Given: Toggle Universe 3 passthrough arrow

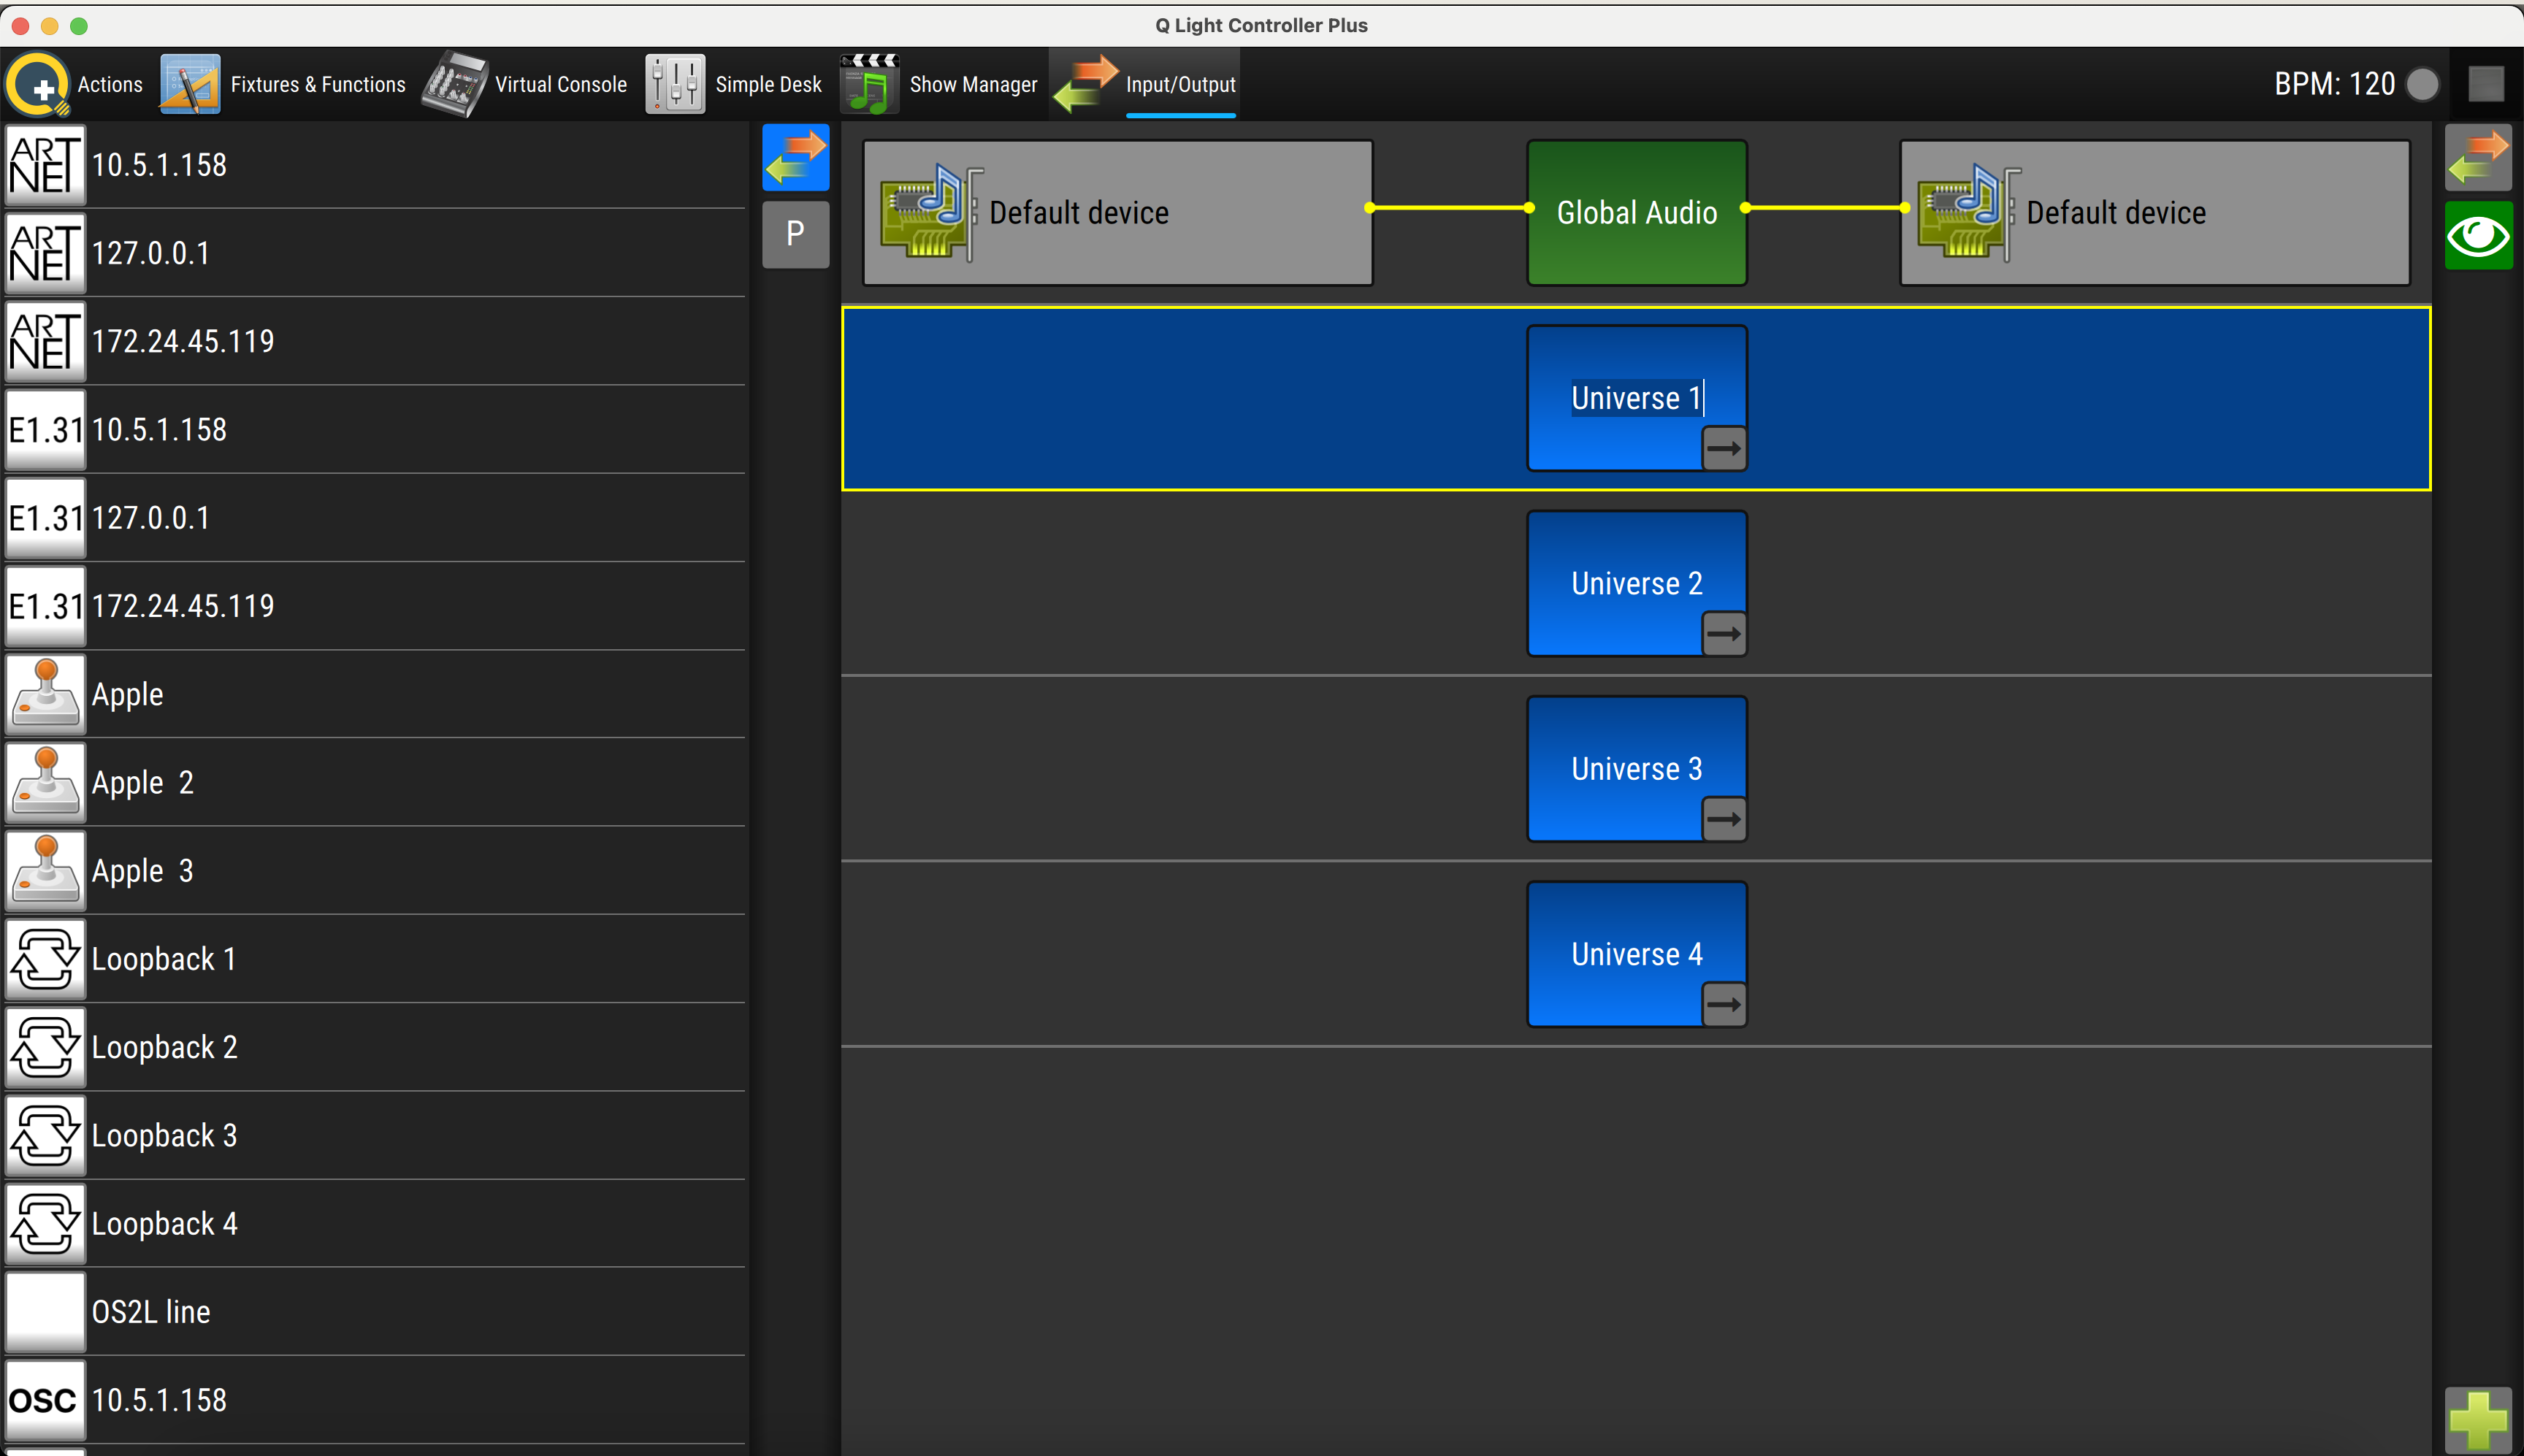Looking at the screenshot, I should coord(1724,820).
